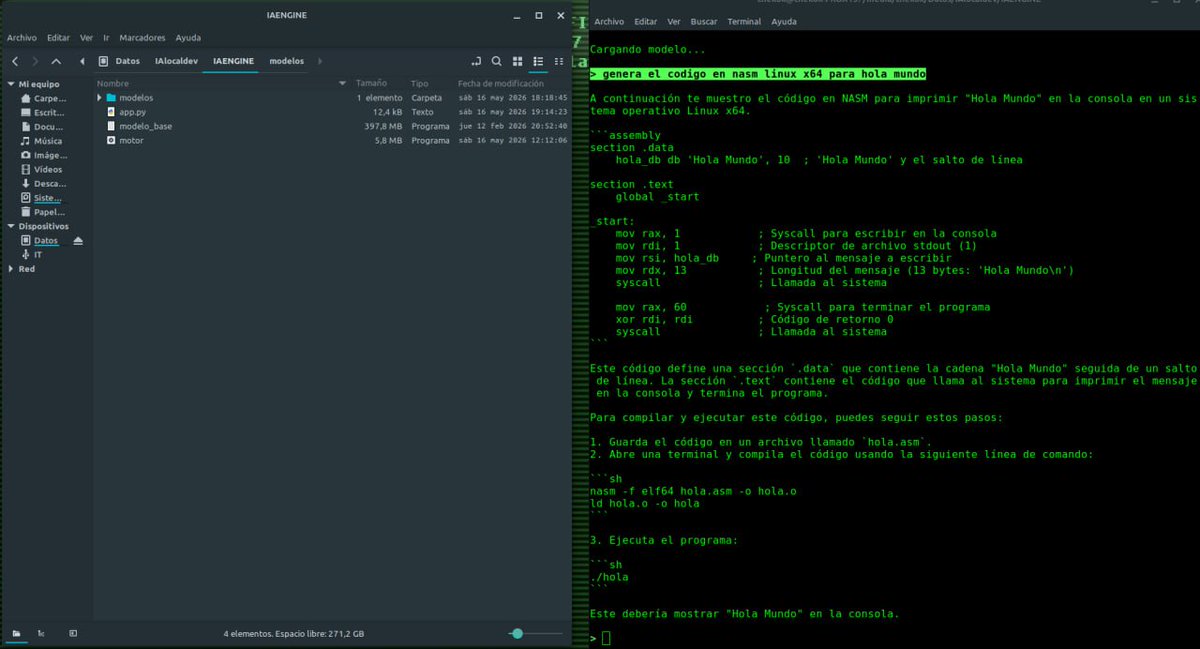Image resolution: width=1200 pixels, height=649 pixels.
Task: Go up to the parent folder
Action: 56,61
